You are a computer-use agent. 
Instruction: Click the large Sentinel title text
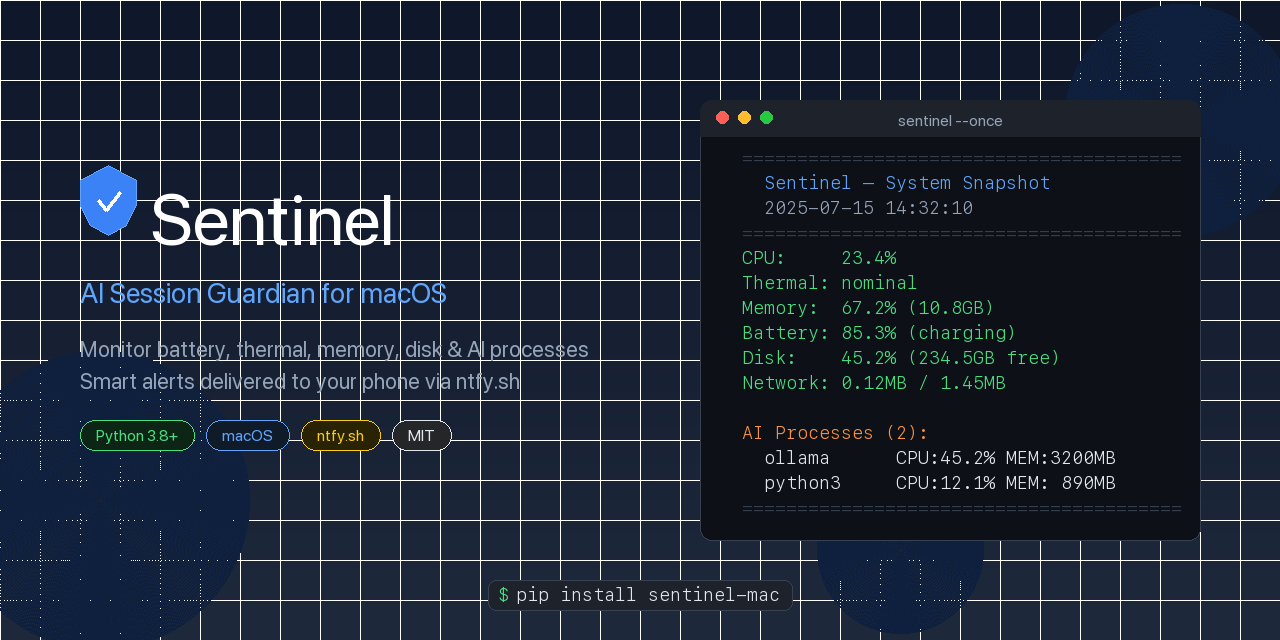[272, 220]
